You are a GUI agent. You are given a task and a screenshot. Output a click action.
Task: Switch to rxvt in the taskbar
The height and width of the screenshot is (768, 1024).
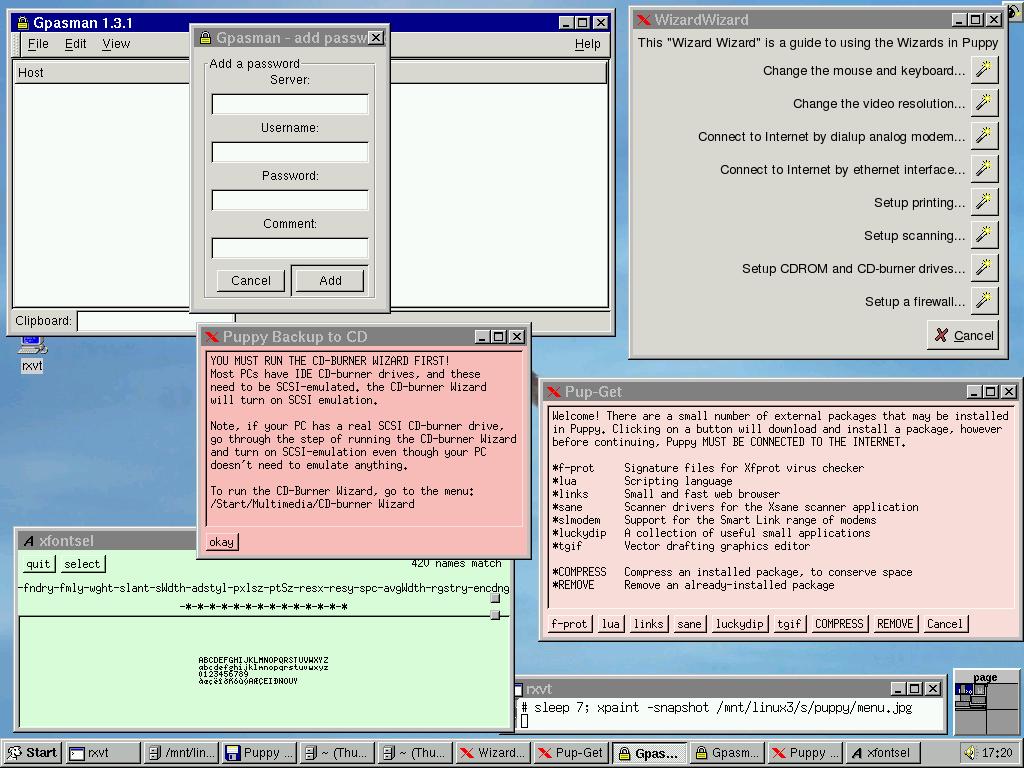click(x=103, y=752)
